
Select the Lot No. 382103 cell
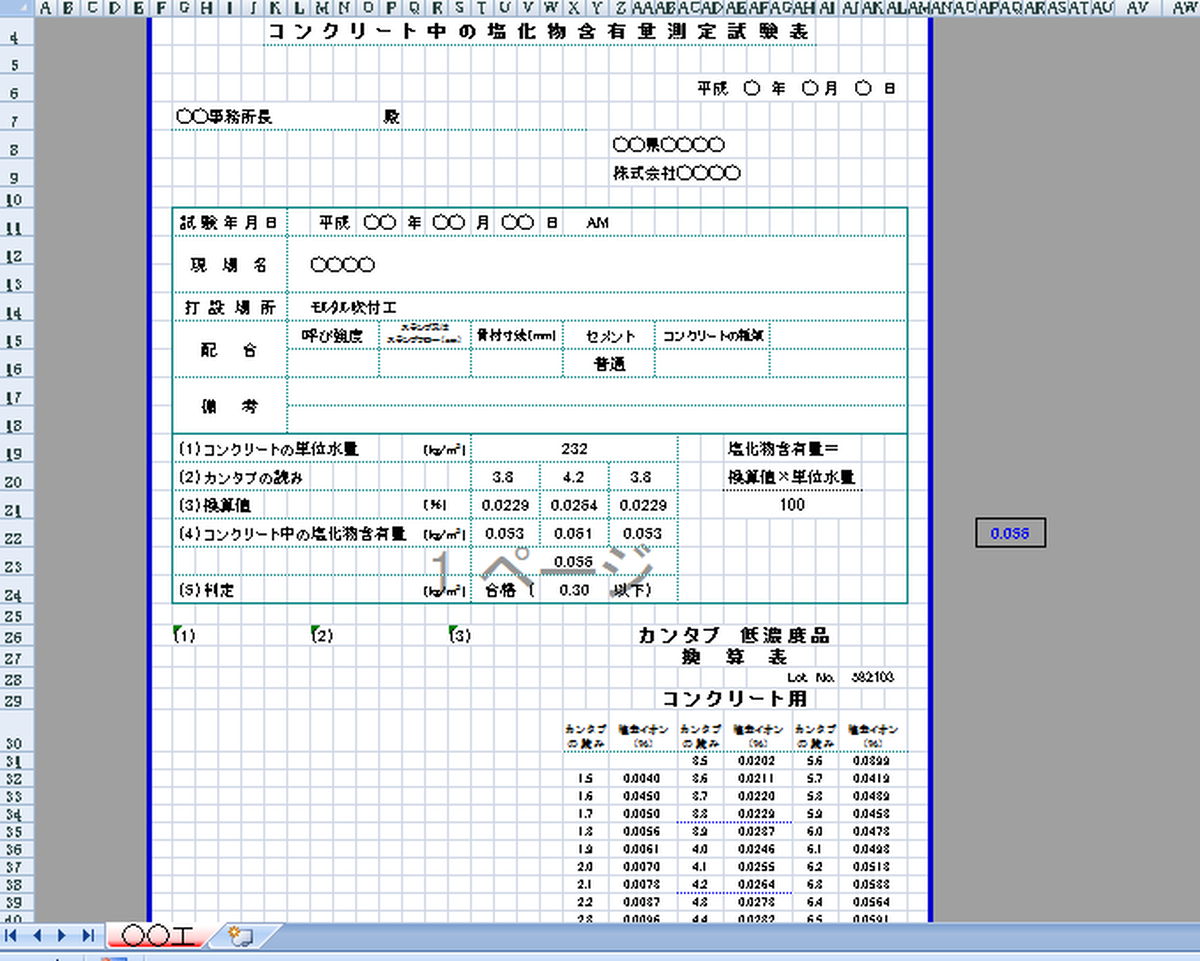[x=872, y=678]
